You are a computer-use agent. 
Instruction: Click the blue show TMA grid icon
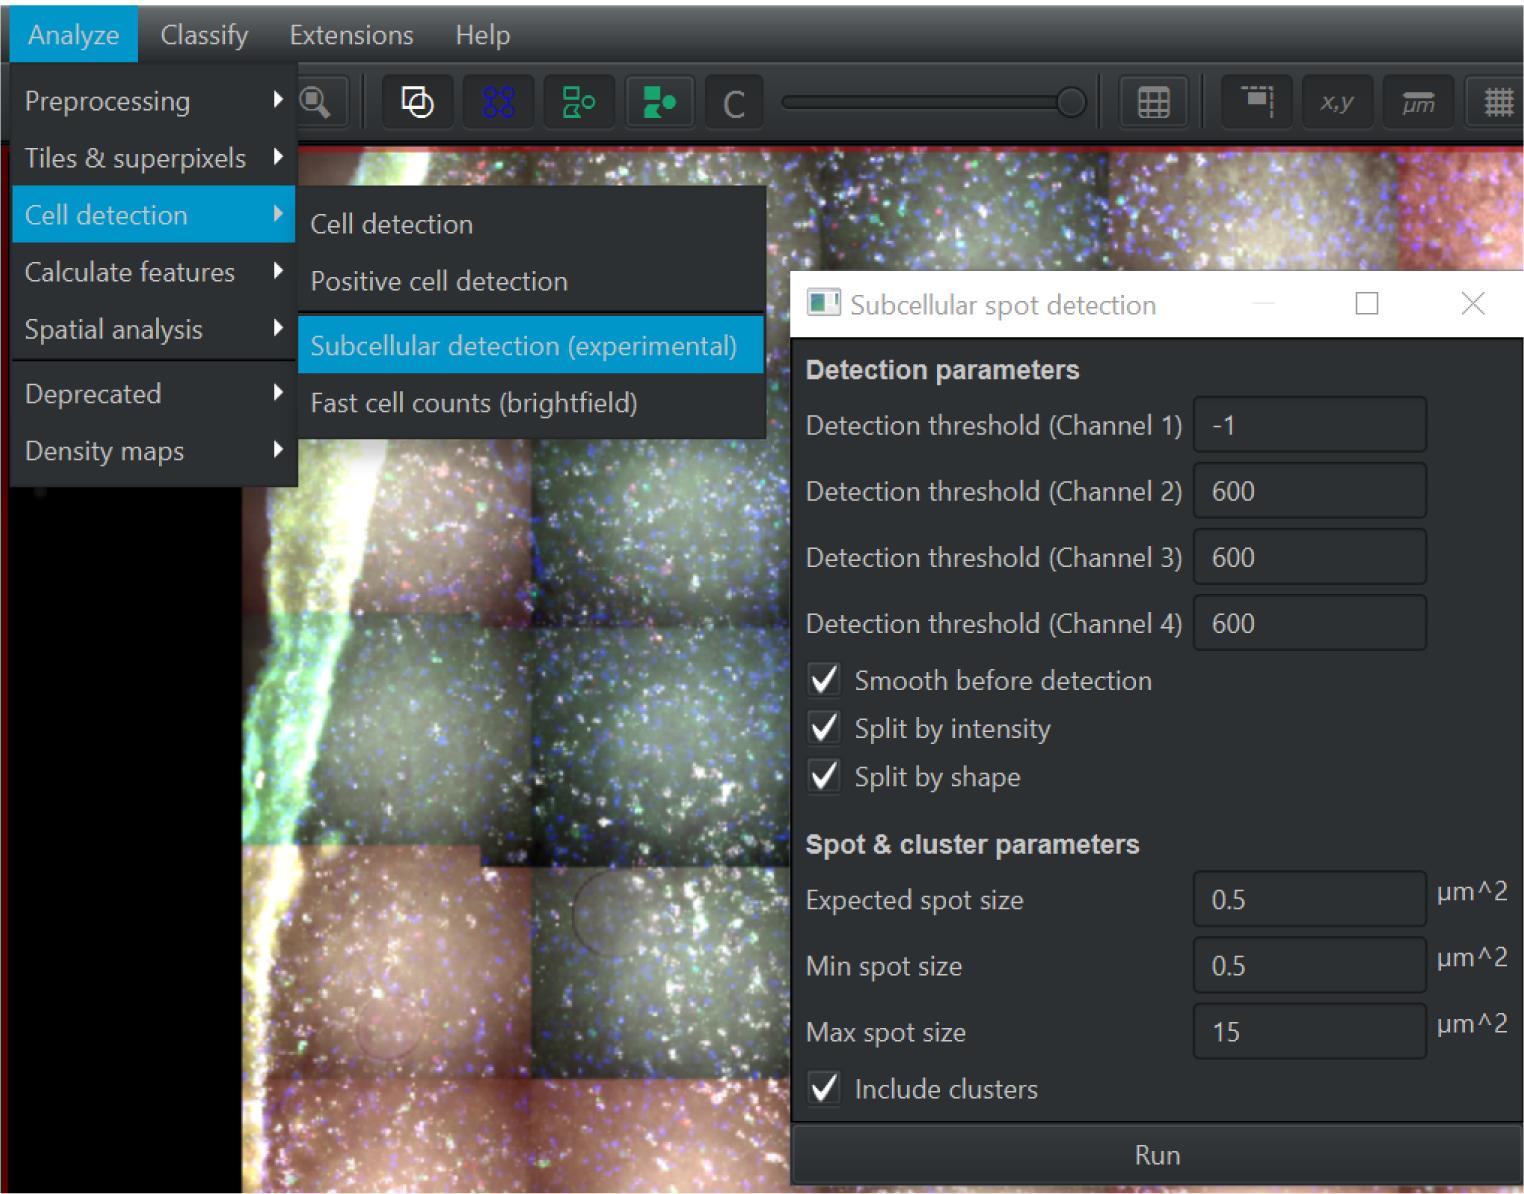498,102
